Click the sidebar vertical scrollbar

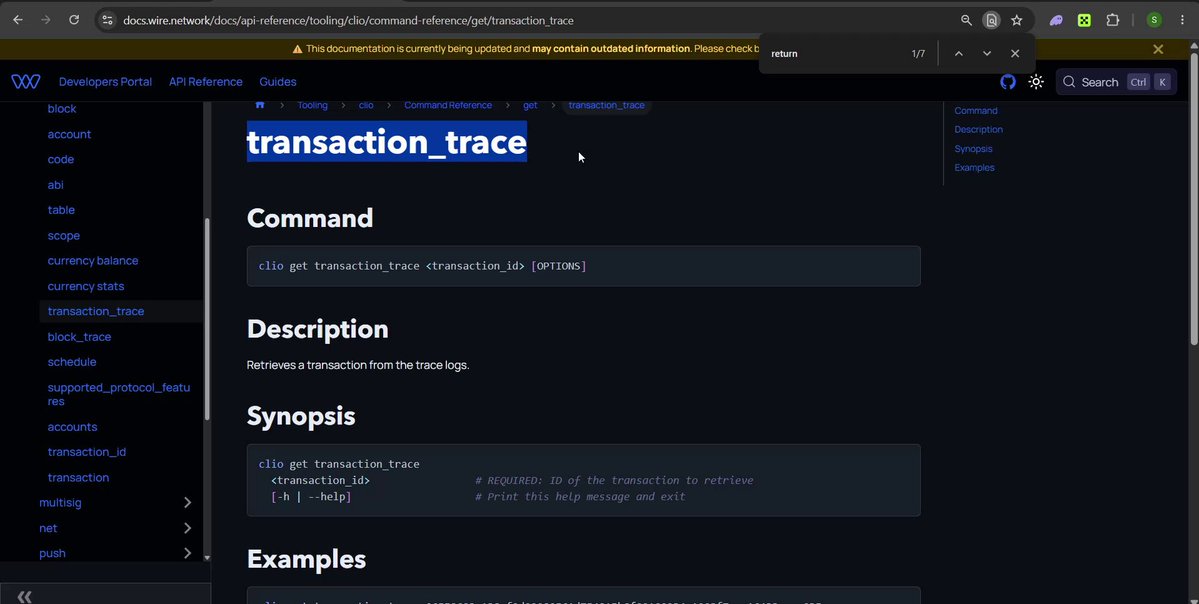(x=206, y=319)
